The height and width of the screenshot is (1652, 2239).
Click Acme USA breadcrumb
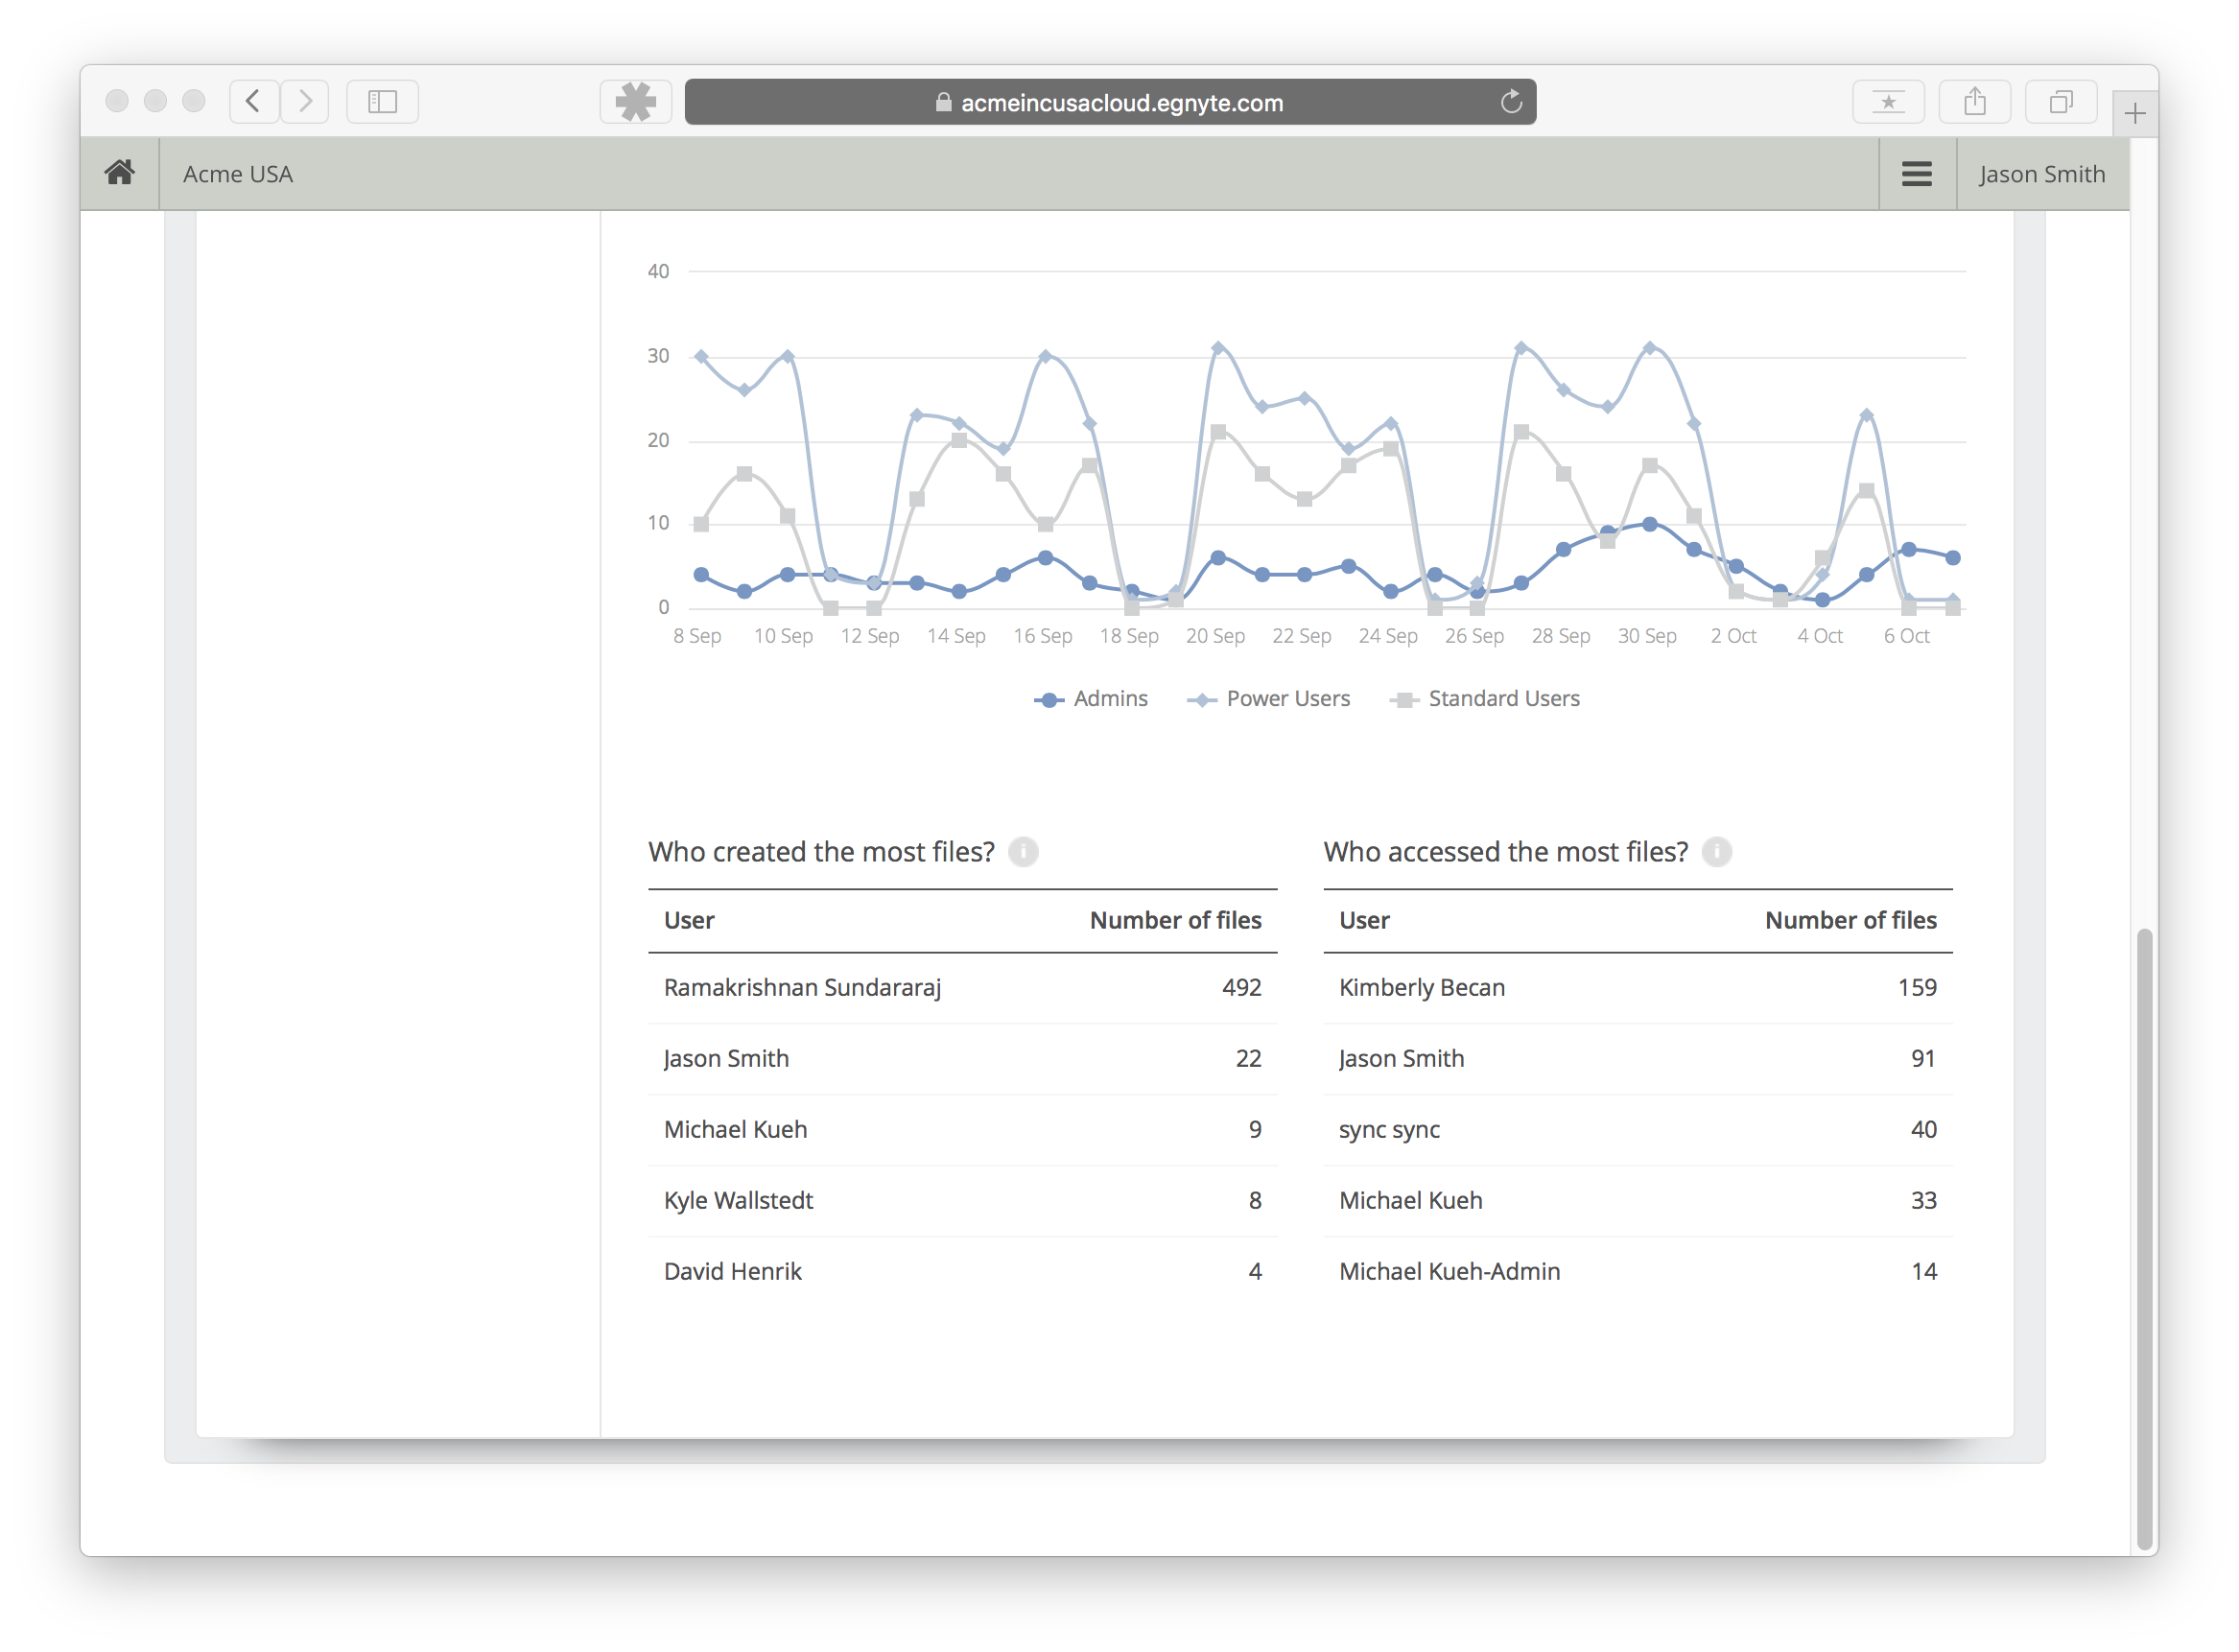[238, 174]
